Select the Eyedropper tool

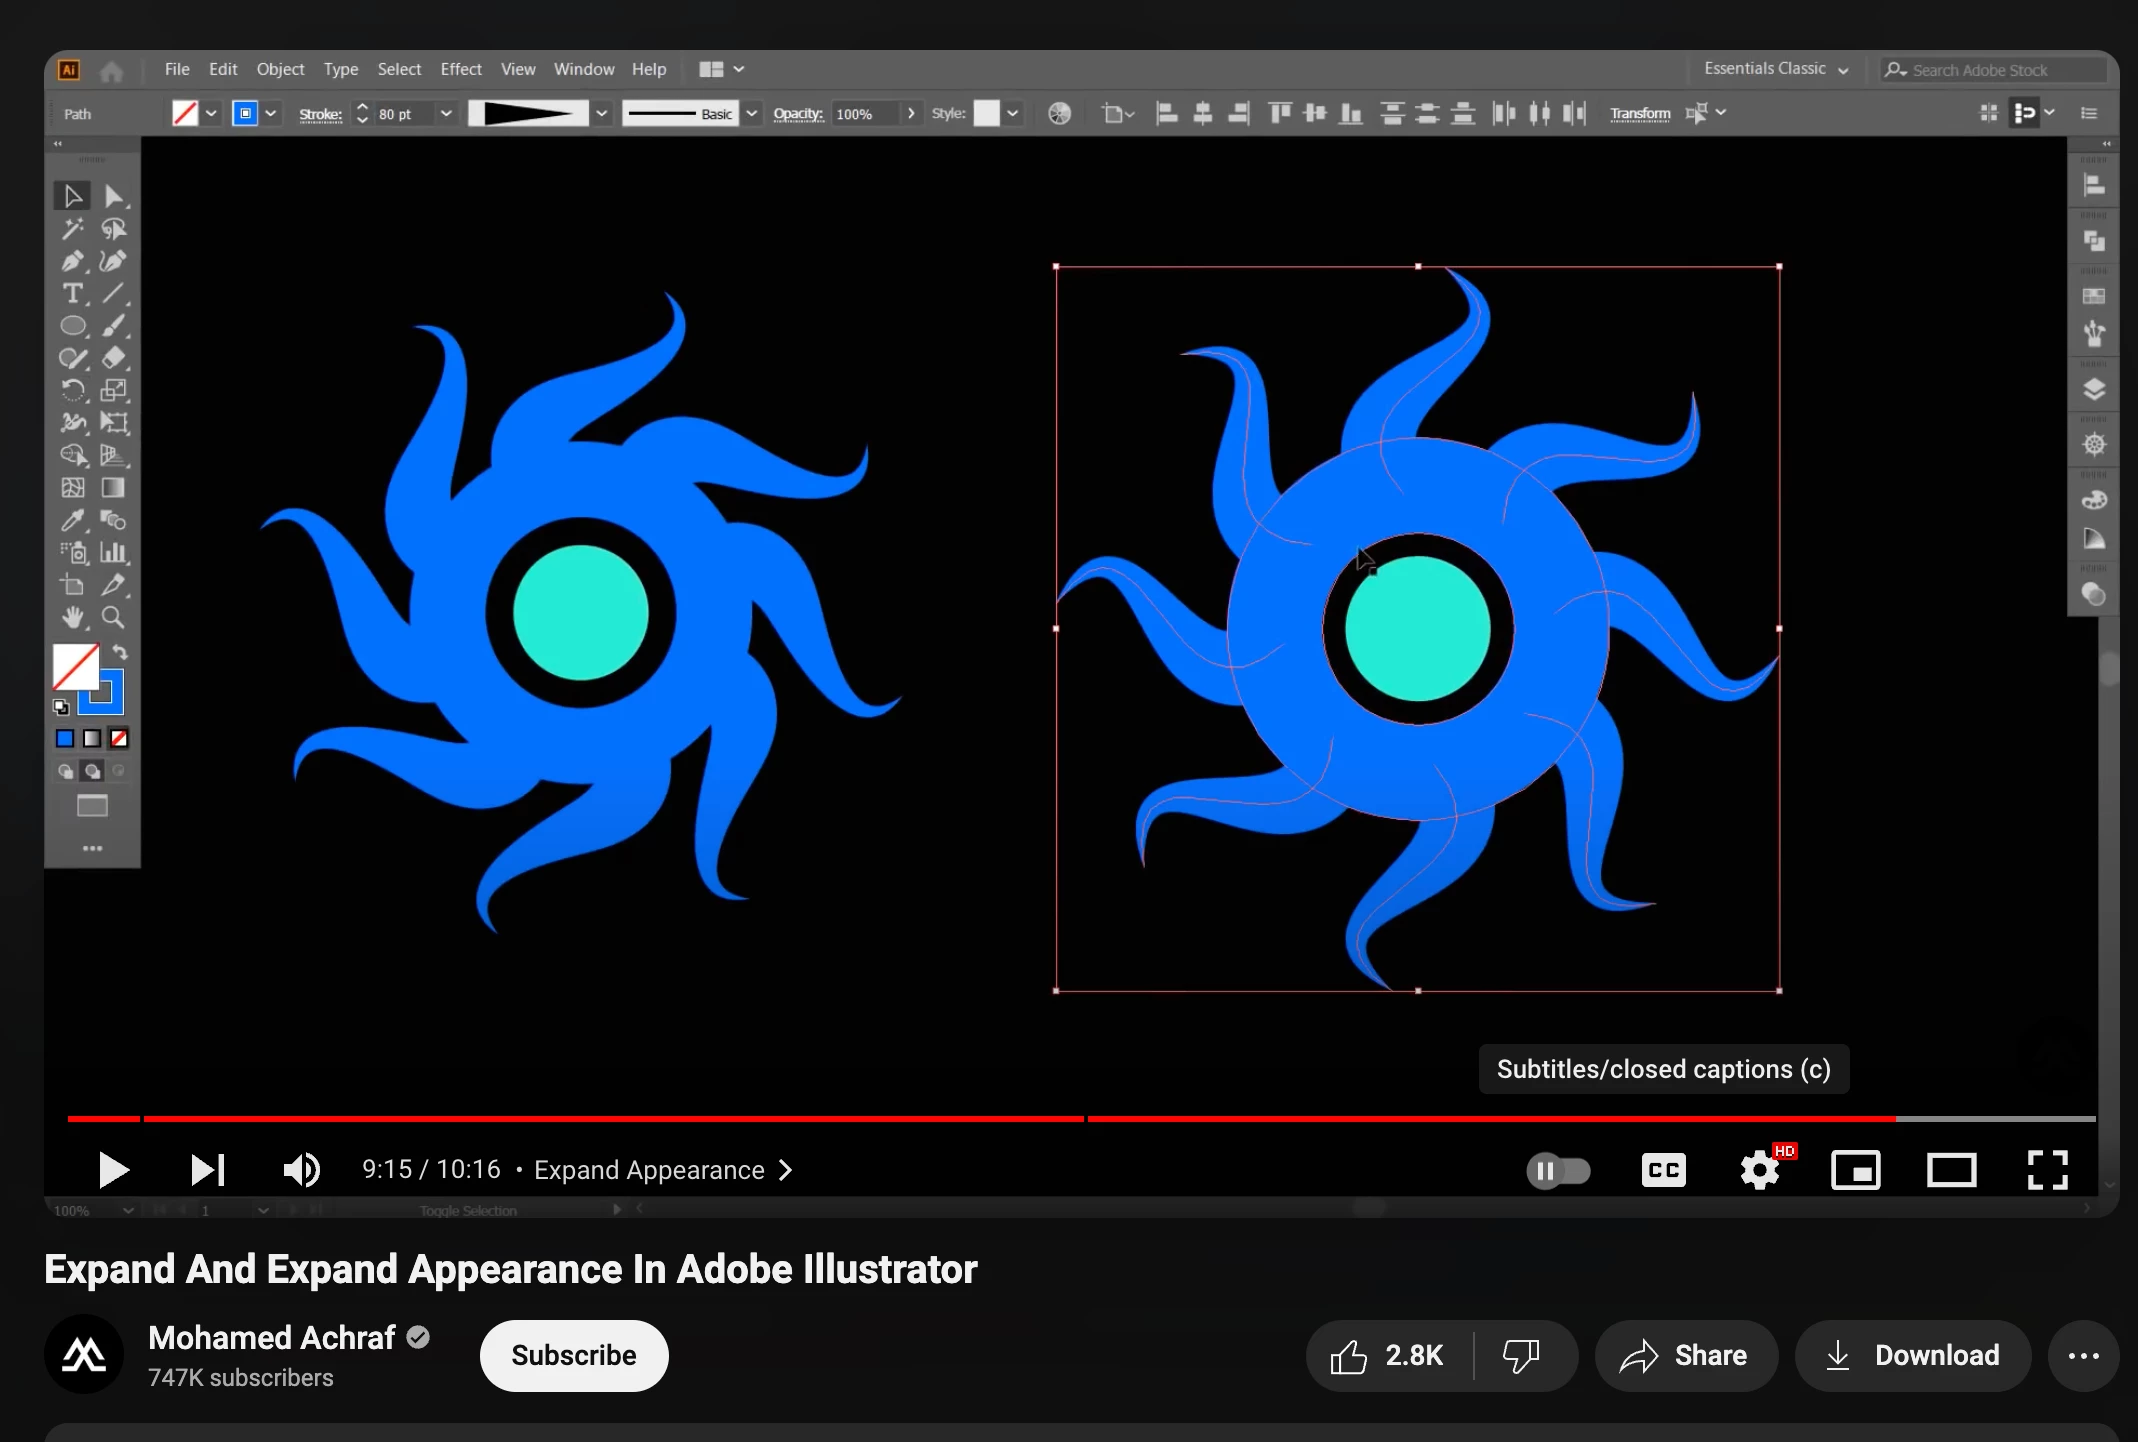(x=72, y=520)
